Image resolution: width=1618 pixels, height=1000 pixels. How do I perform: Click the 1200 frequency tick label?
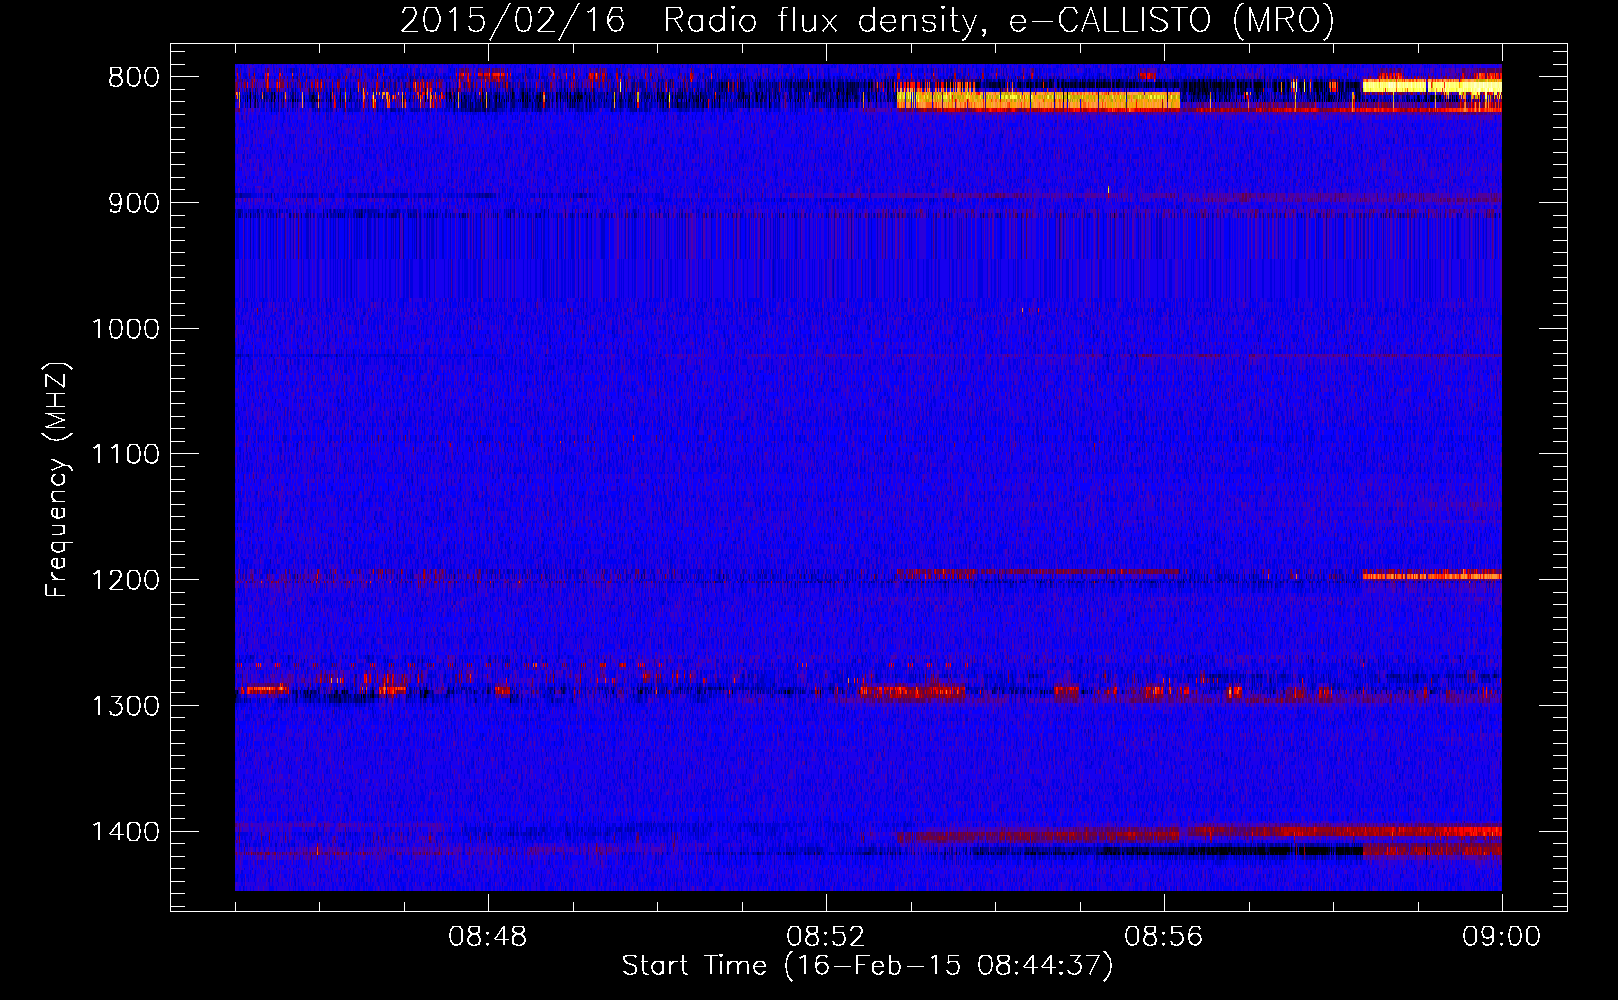pos(125,581)
